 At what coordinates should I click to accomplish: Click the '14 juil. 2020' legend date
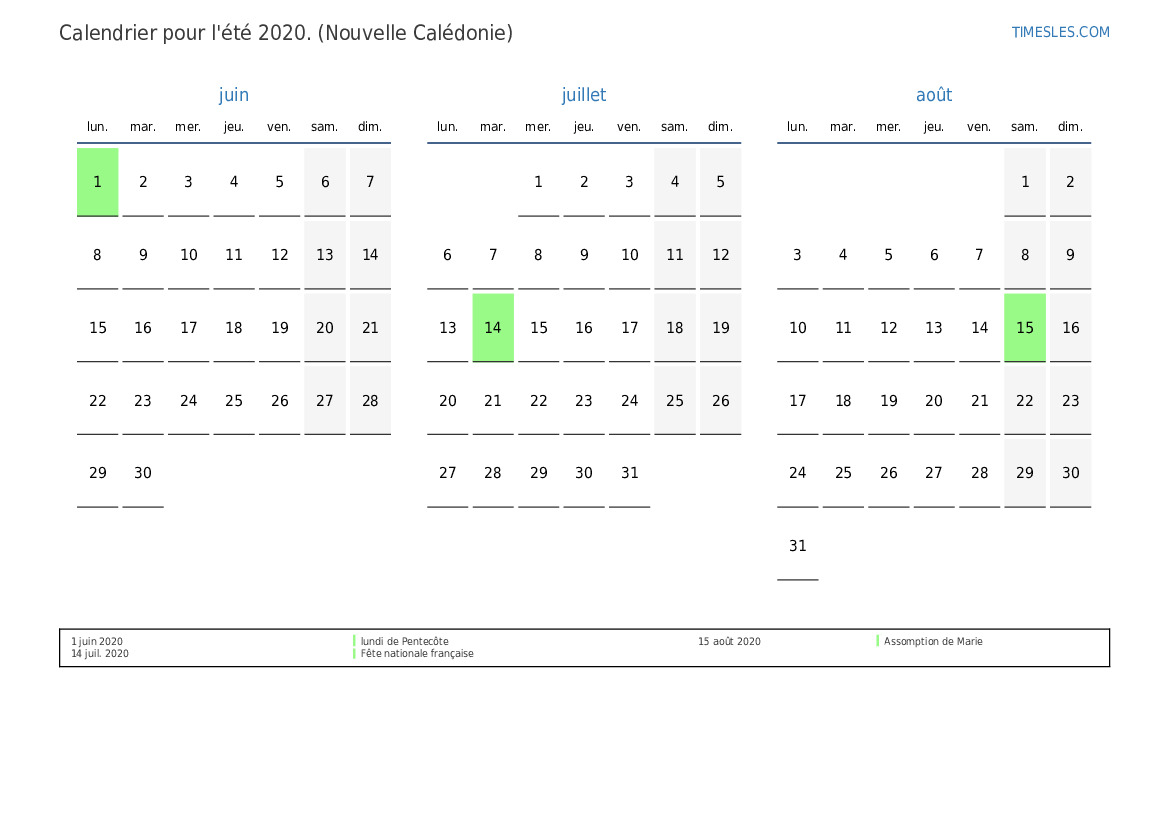(100, 653)
